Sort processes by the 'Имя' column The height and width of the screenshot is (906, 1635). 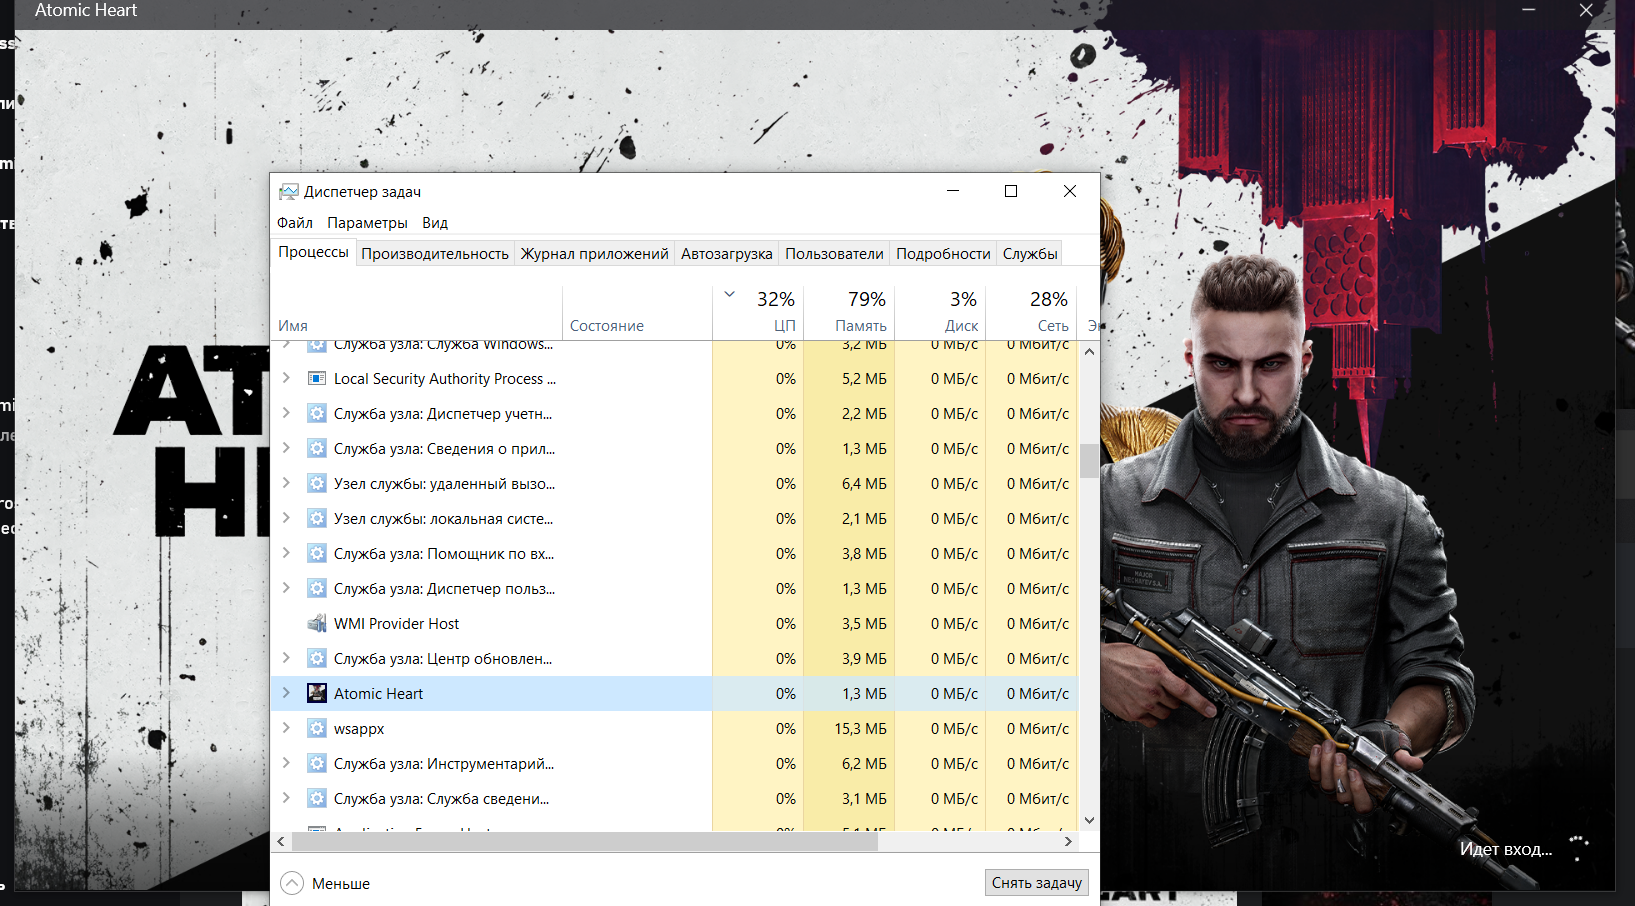(416, 313)
